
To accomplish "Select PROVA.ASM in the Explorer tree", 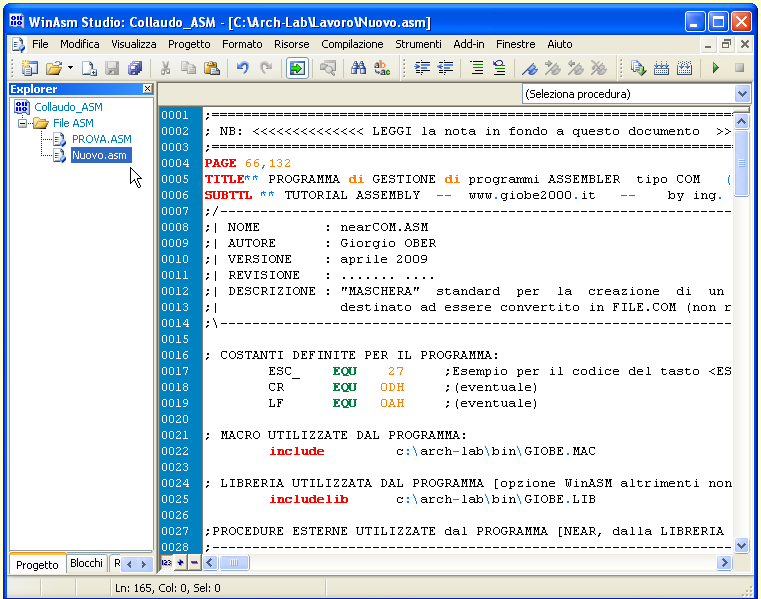I will (101, 139).
